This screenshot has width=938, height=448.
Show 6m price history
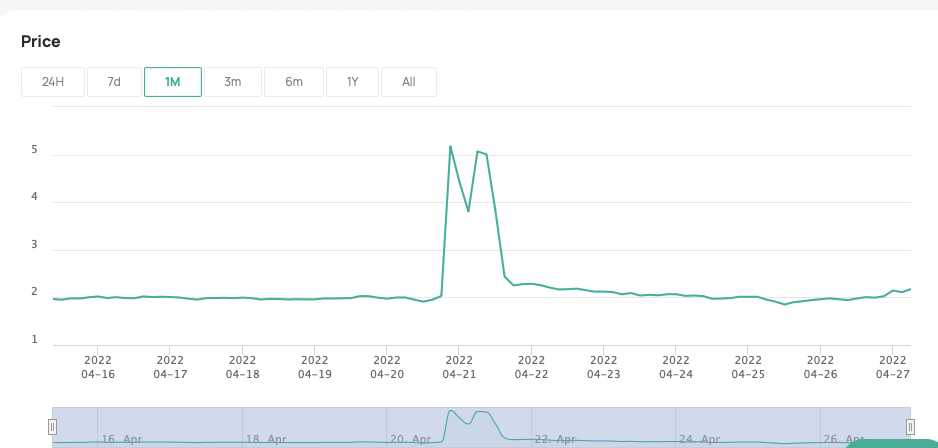294,82
